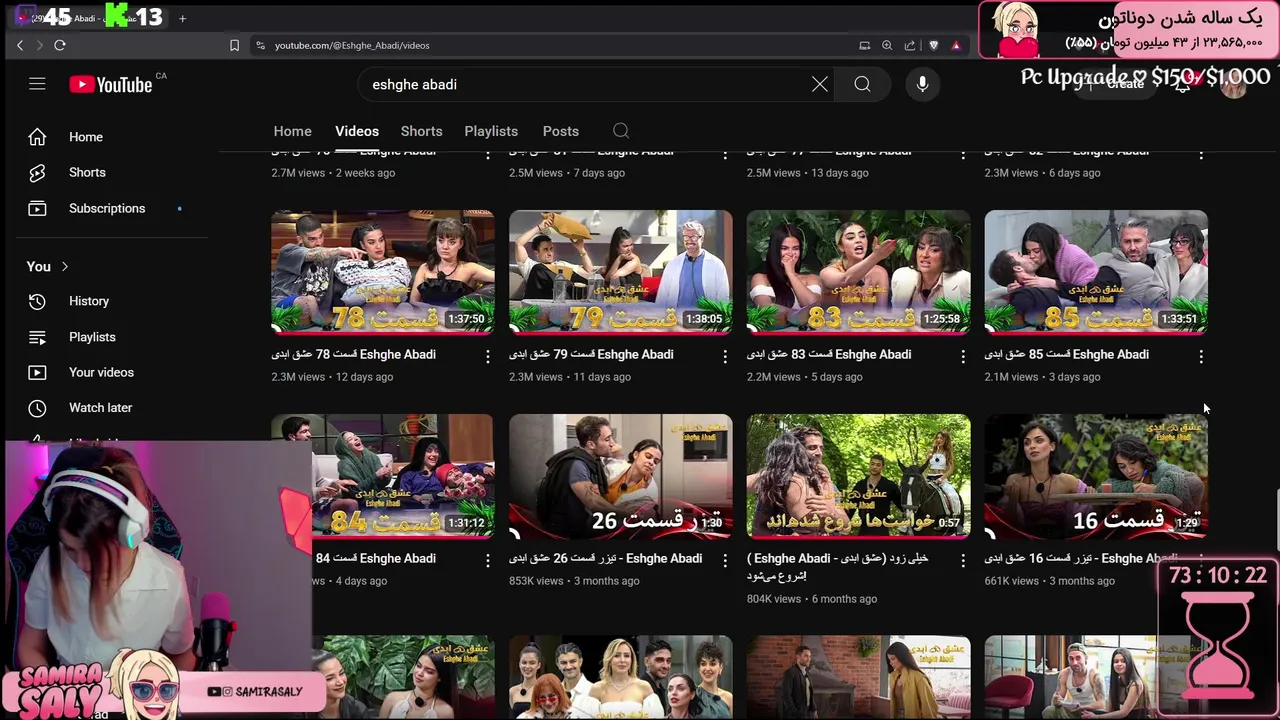Start voice search with the microphone icon
Viewport: 1280px width, 720px height.
click(922, 84)
